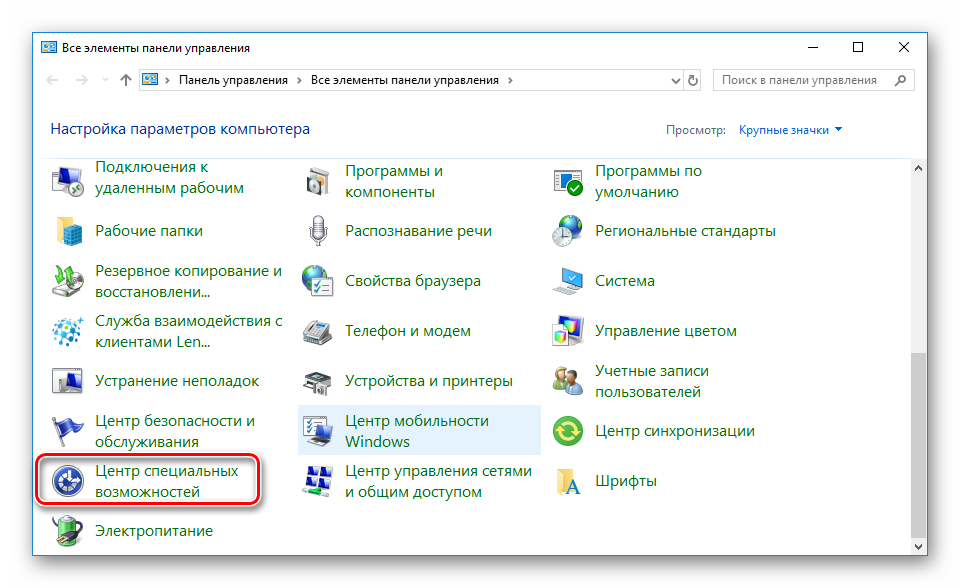960x588 pixels.
Task: Click the vertical scrollbar thumb
Action: (918, 445)
